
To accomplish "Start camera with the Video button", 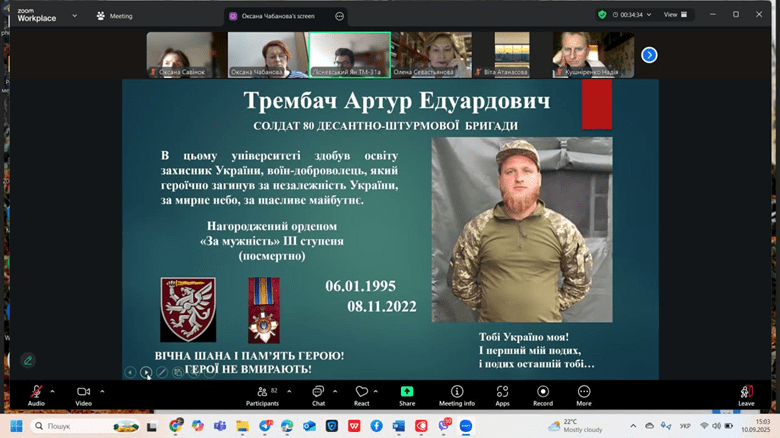I will 83,394.
